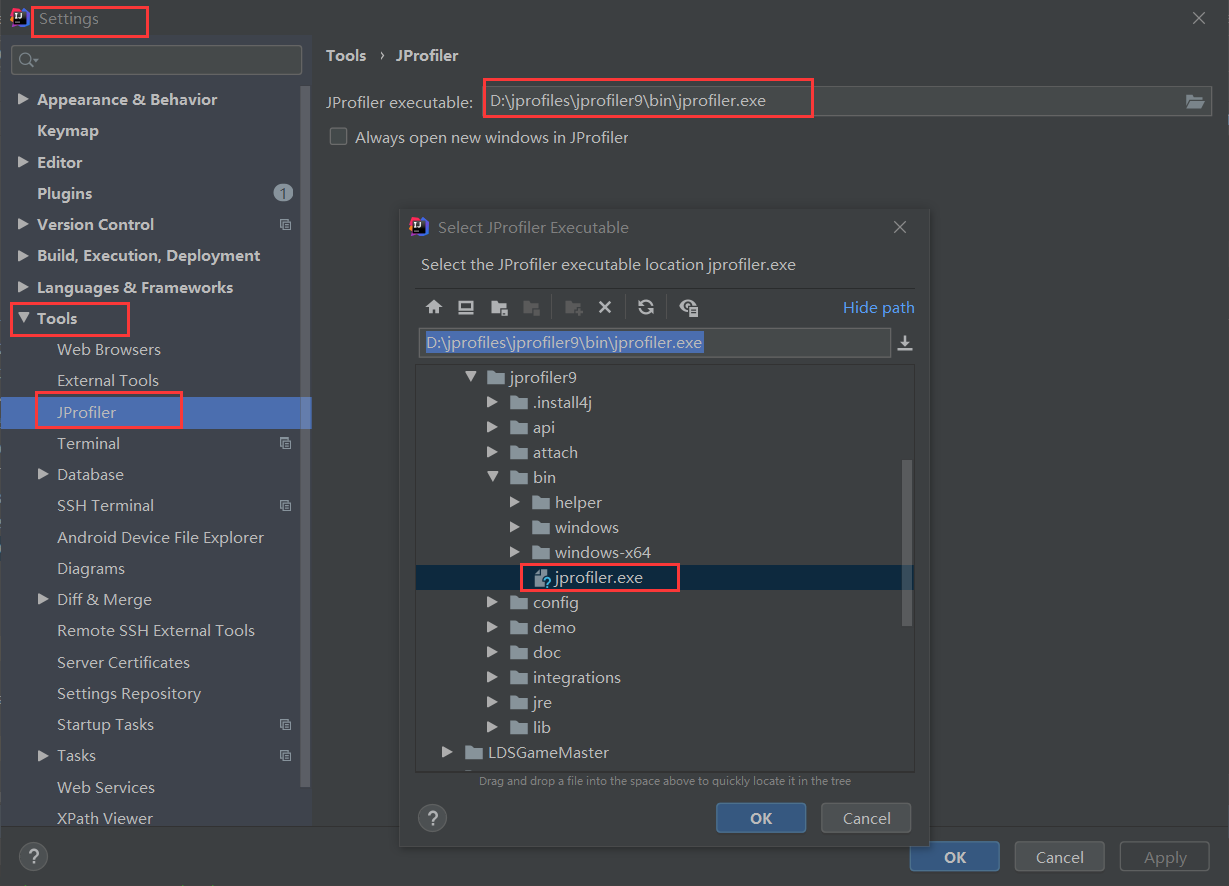
Task: Open Plugins settings page
Action: [x=65, y=193]
